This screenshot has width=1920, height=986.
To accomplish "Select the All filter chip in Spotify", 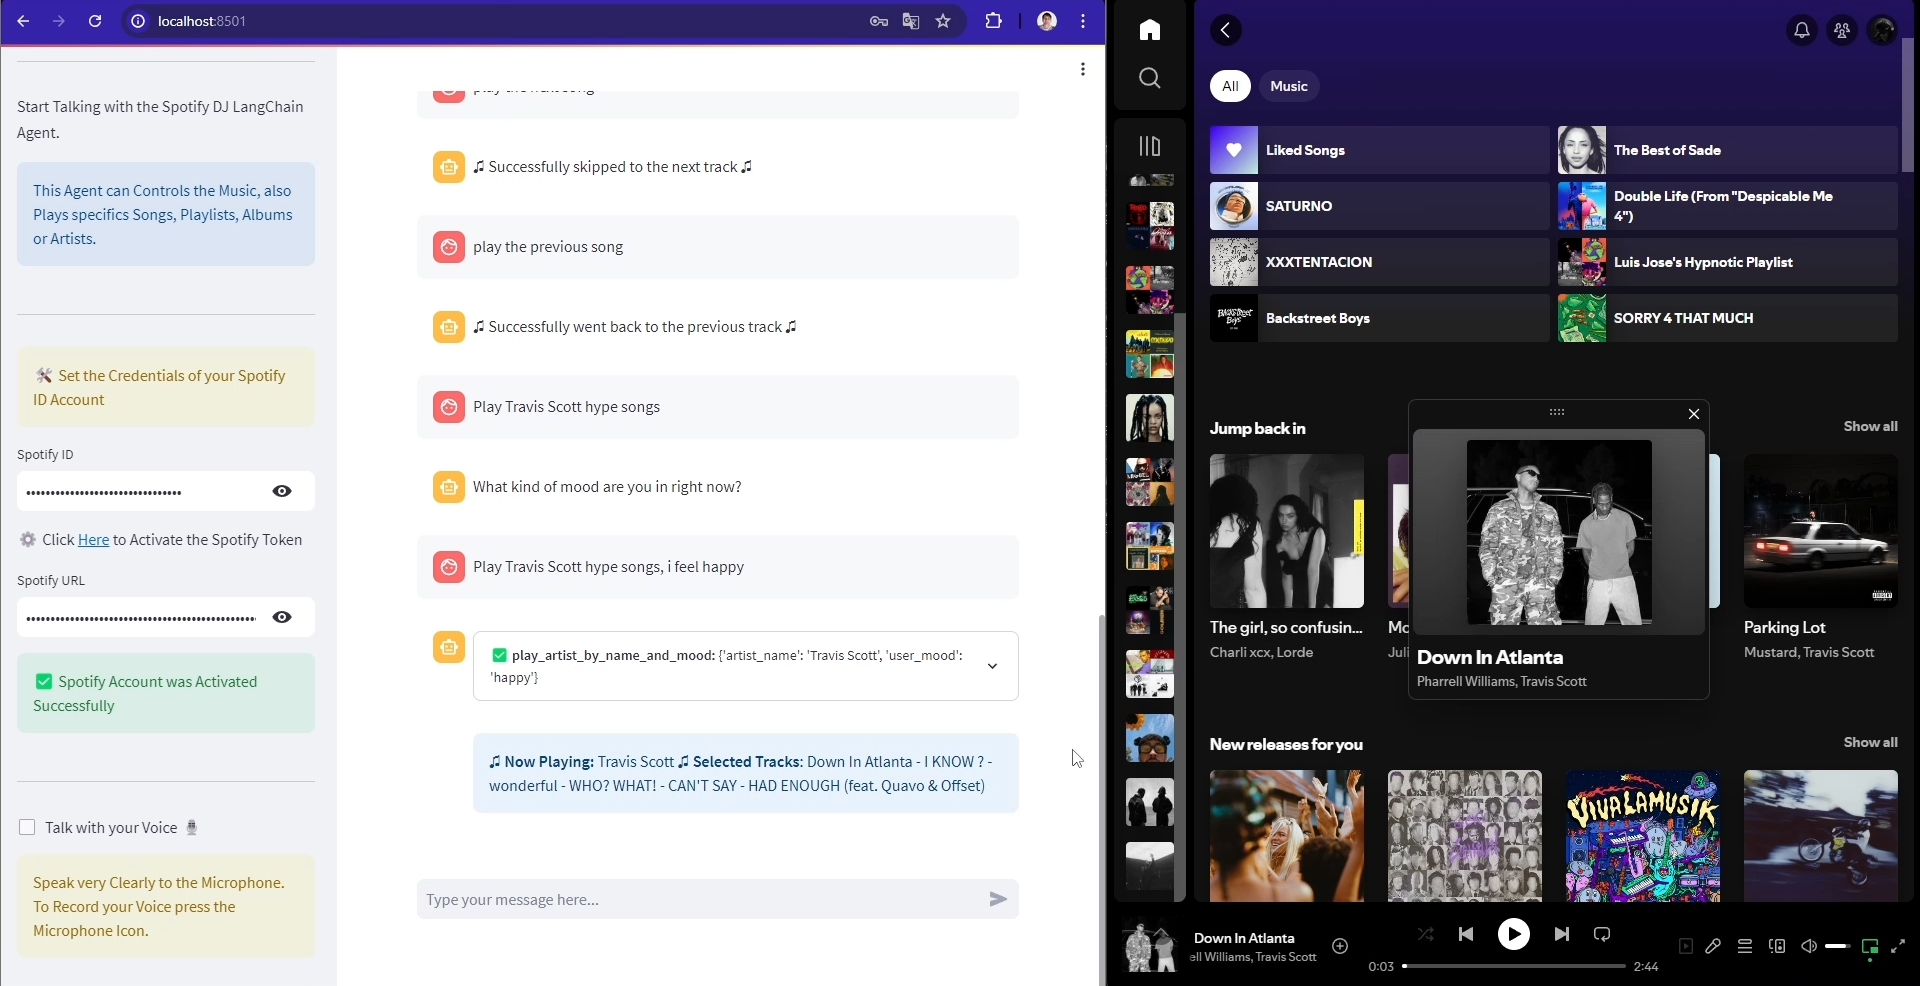I will (1230, 86).
